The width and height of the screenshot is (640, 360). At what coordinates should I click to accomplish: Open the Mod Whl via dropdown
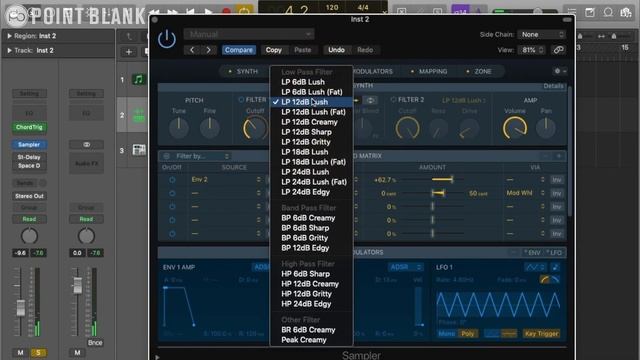(525, 193)
